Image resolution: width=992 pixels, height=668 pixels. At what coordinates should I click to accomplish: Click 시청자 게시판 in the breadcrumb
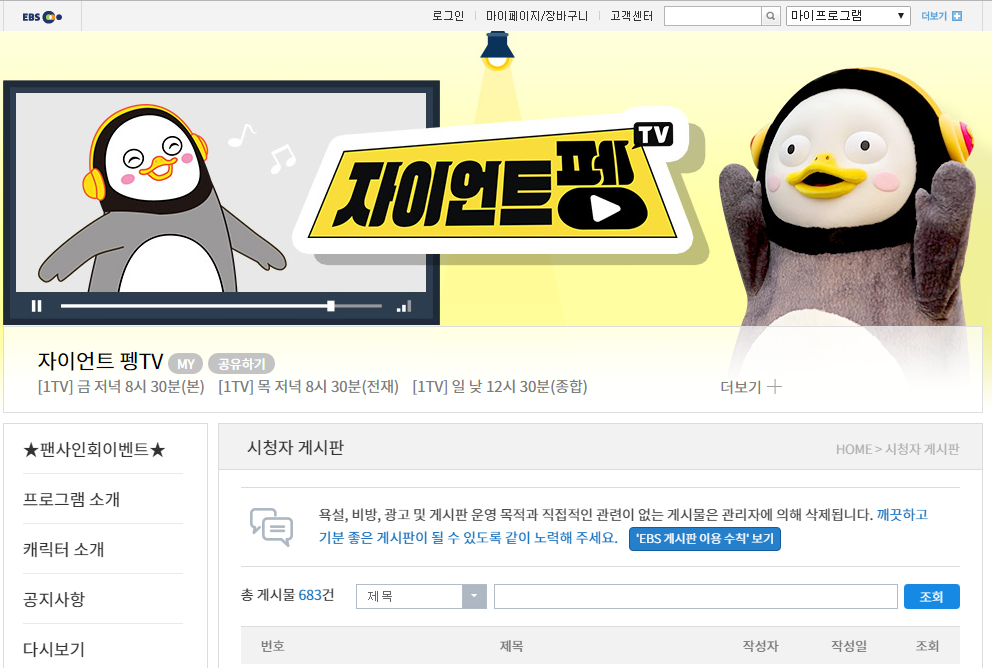click(922, 450)
